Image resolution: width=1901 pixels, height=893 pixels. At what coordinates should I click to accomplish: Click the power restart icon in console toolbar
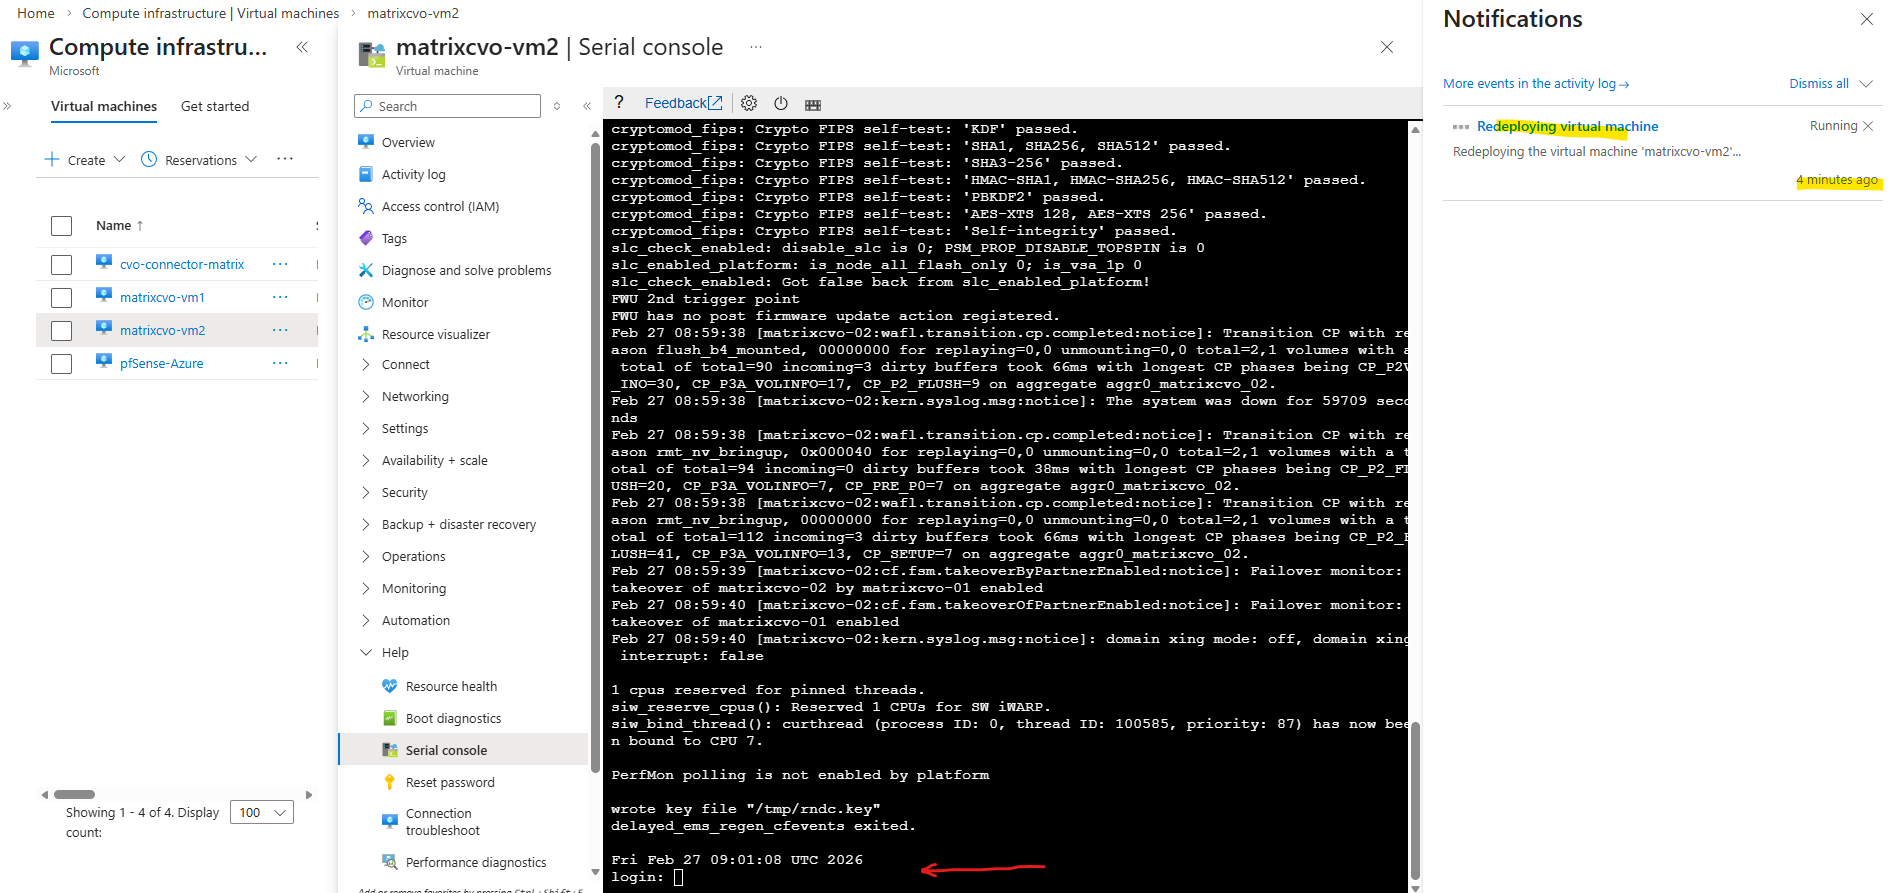781,103
